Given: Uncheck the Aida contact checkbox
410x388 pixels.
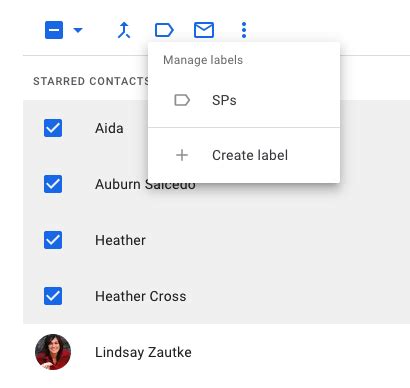Looking at the screenshot, I should tap(53, 128).
